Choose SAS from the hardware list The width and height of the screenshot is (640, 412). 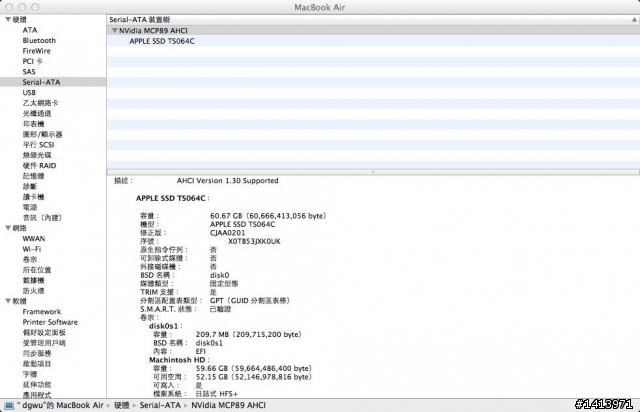pos(29,72)
